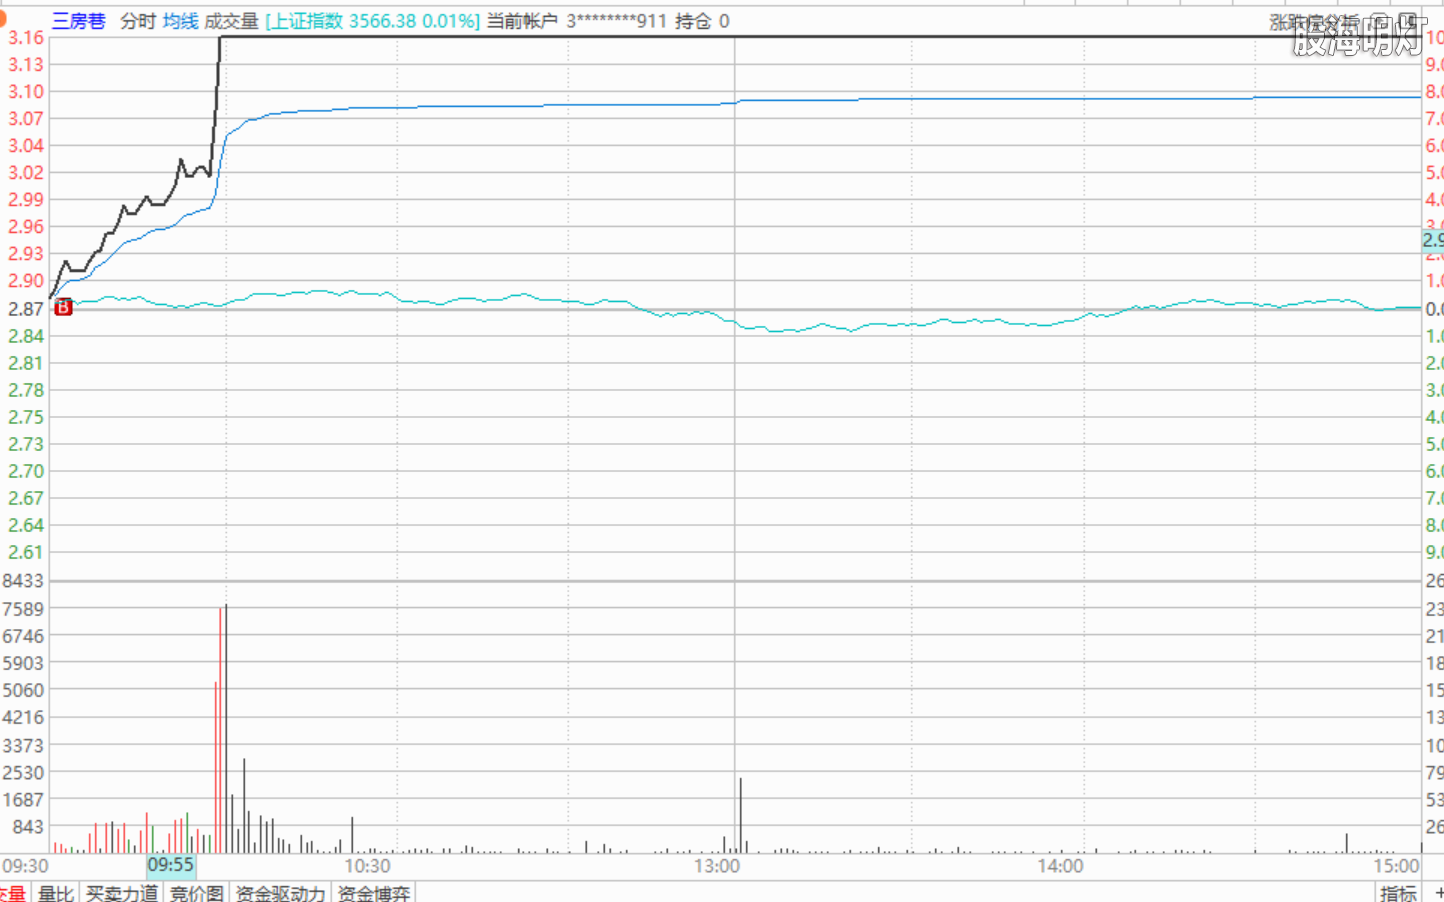The image size is (1444, 902).
Task: Click the 3.16 limit-up price label
Action: pos(26,37)
